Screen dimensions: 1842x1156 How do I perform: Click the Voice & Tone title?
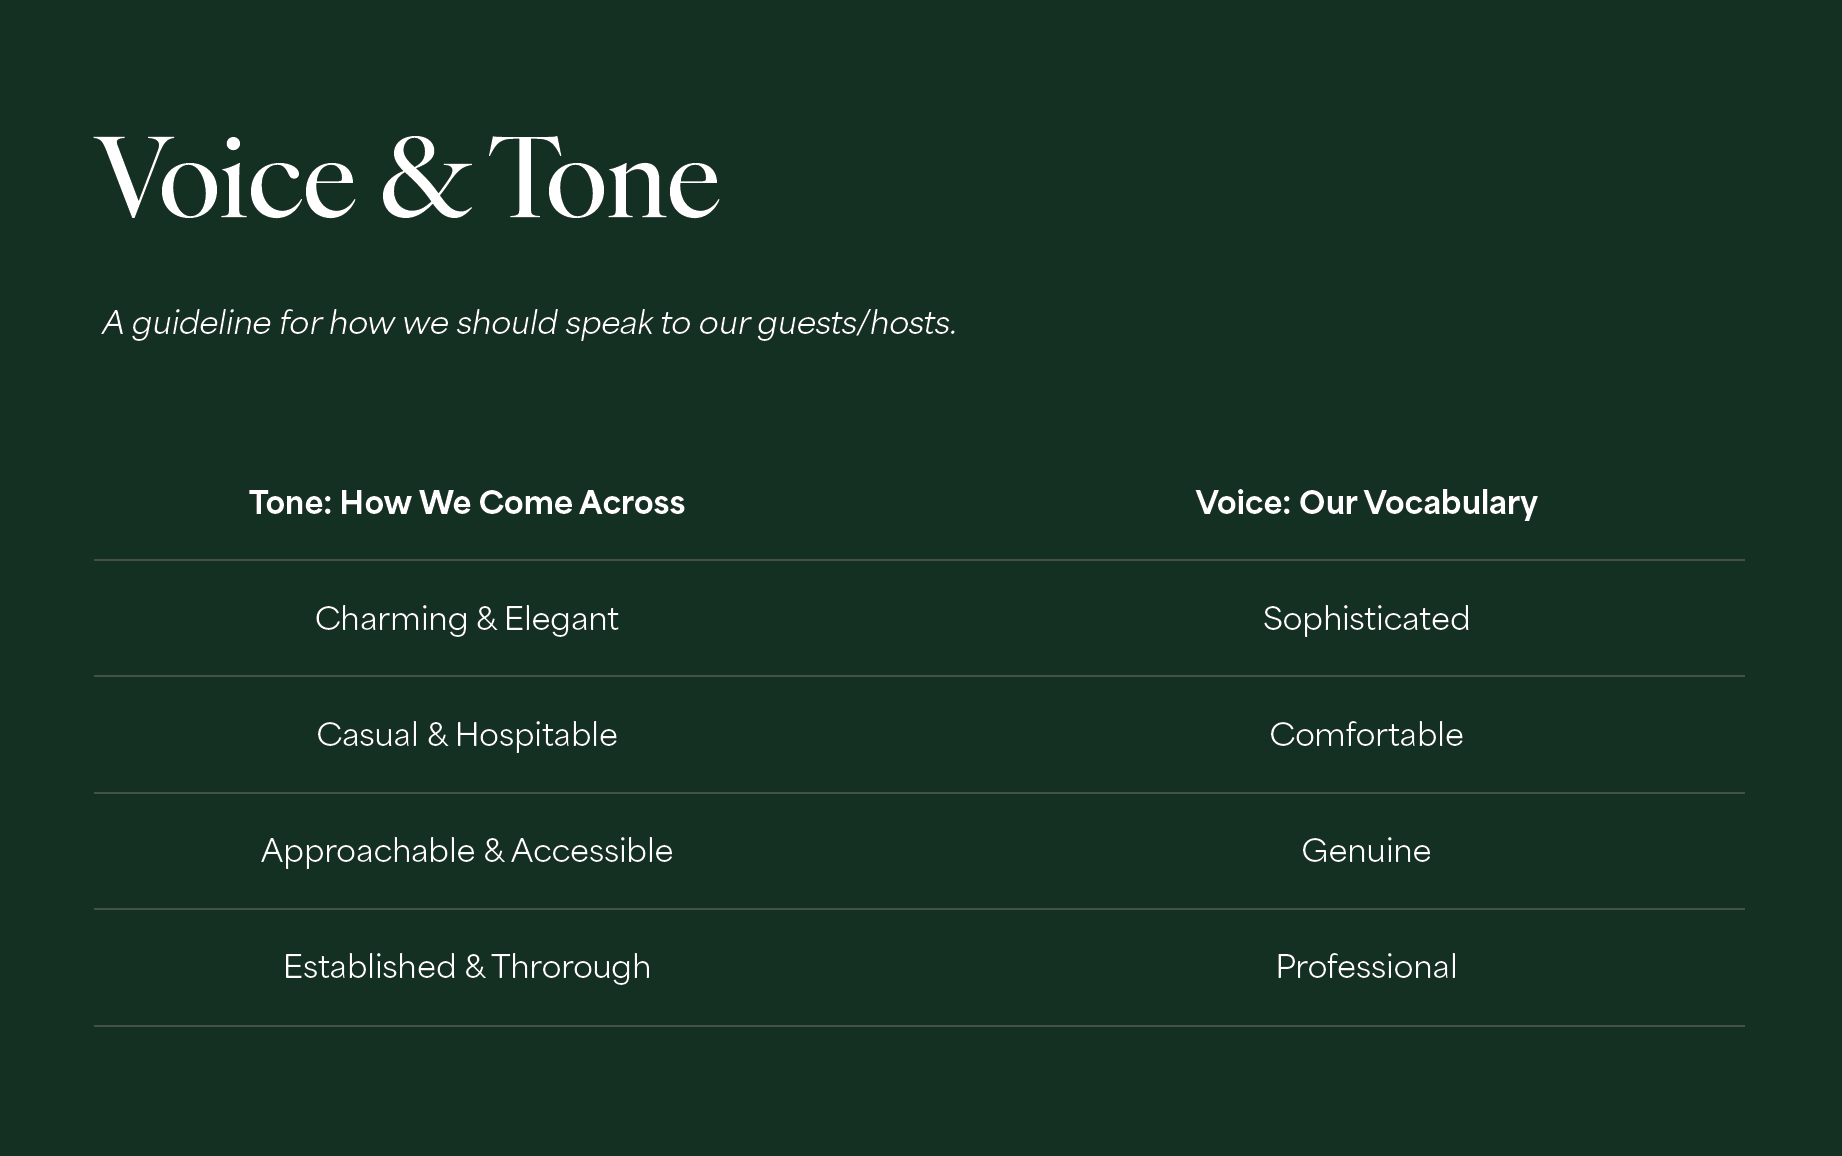(407, 178)
